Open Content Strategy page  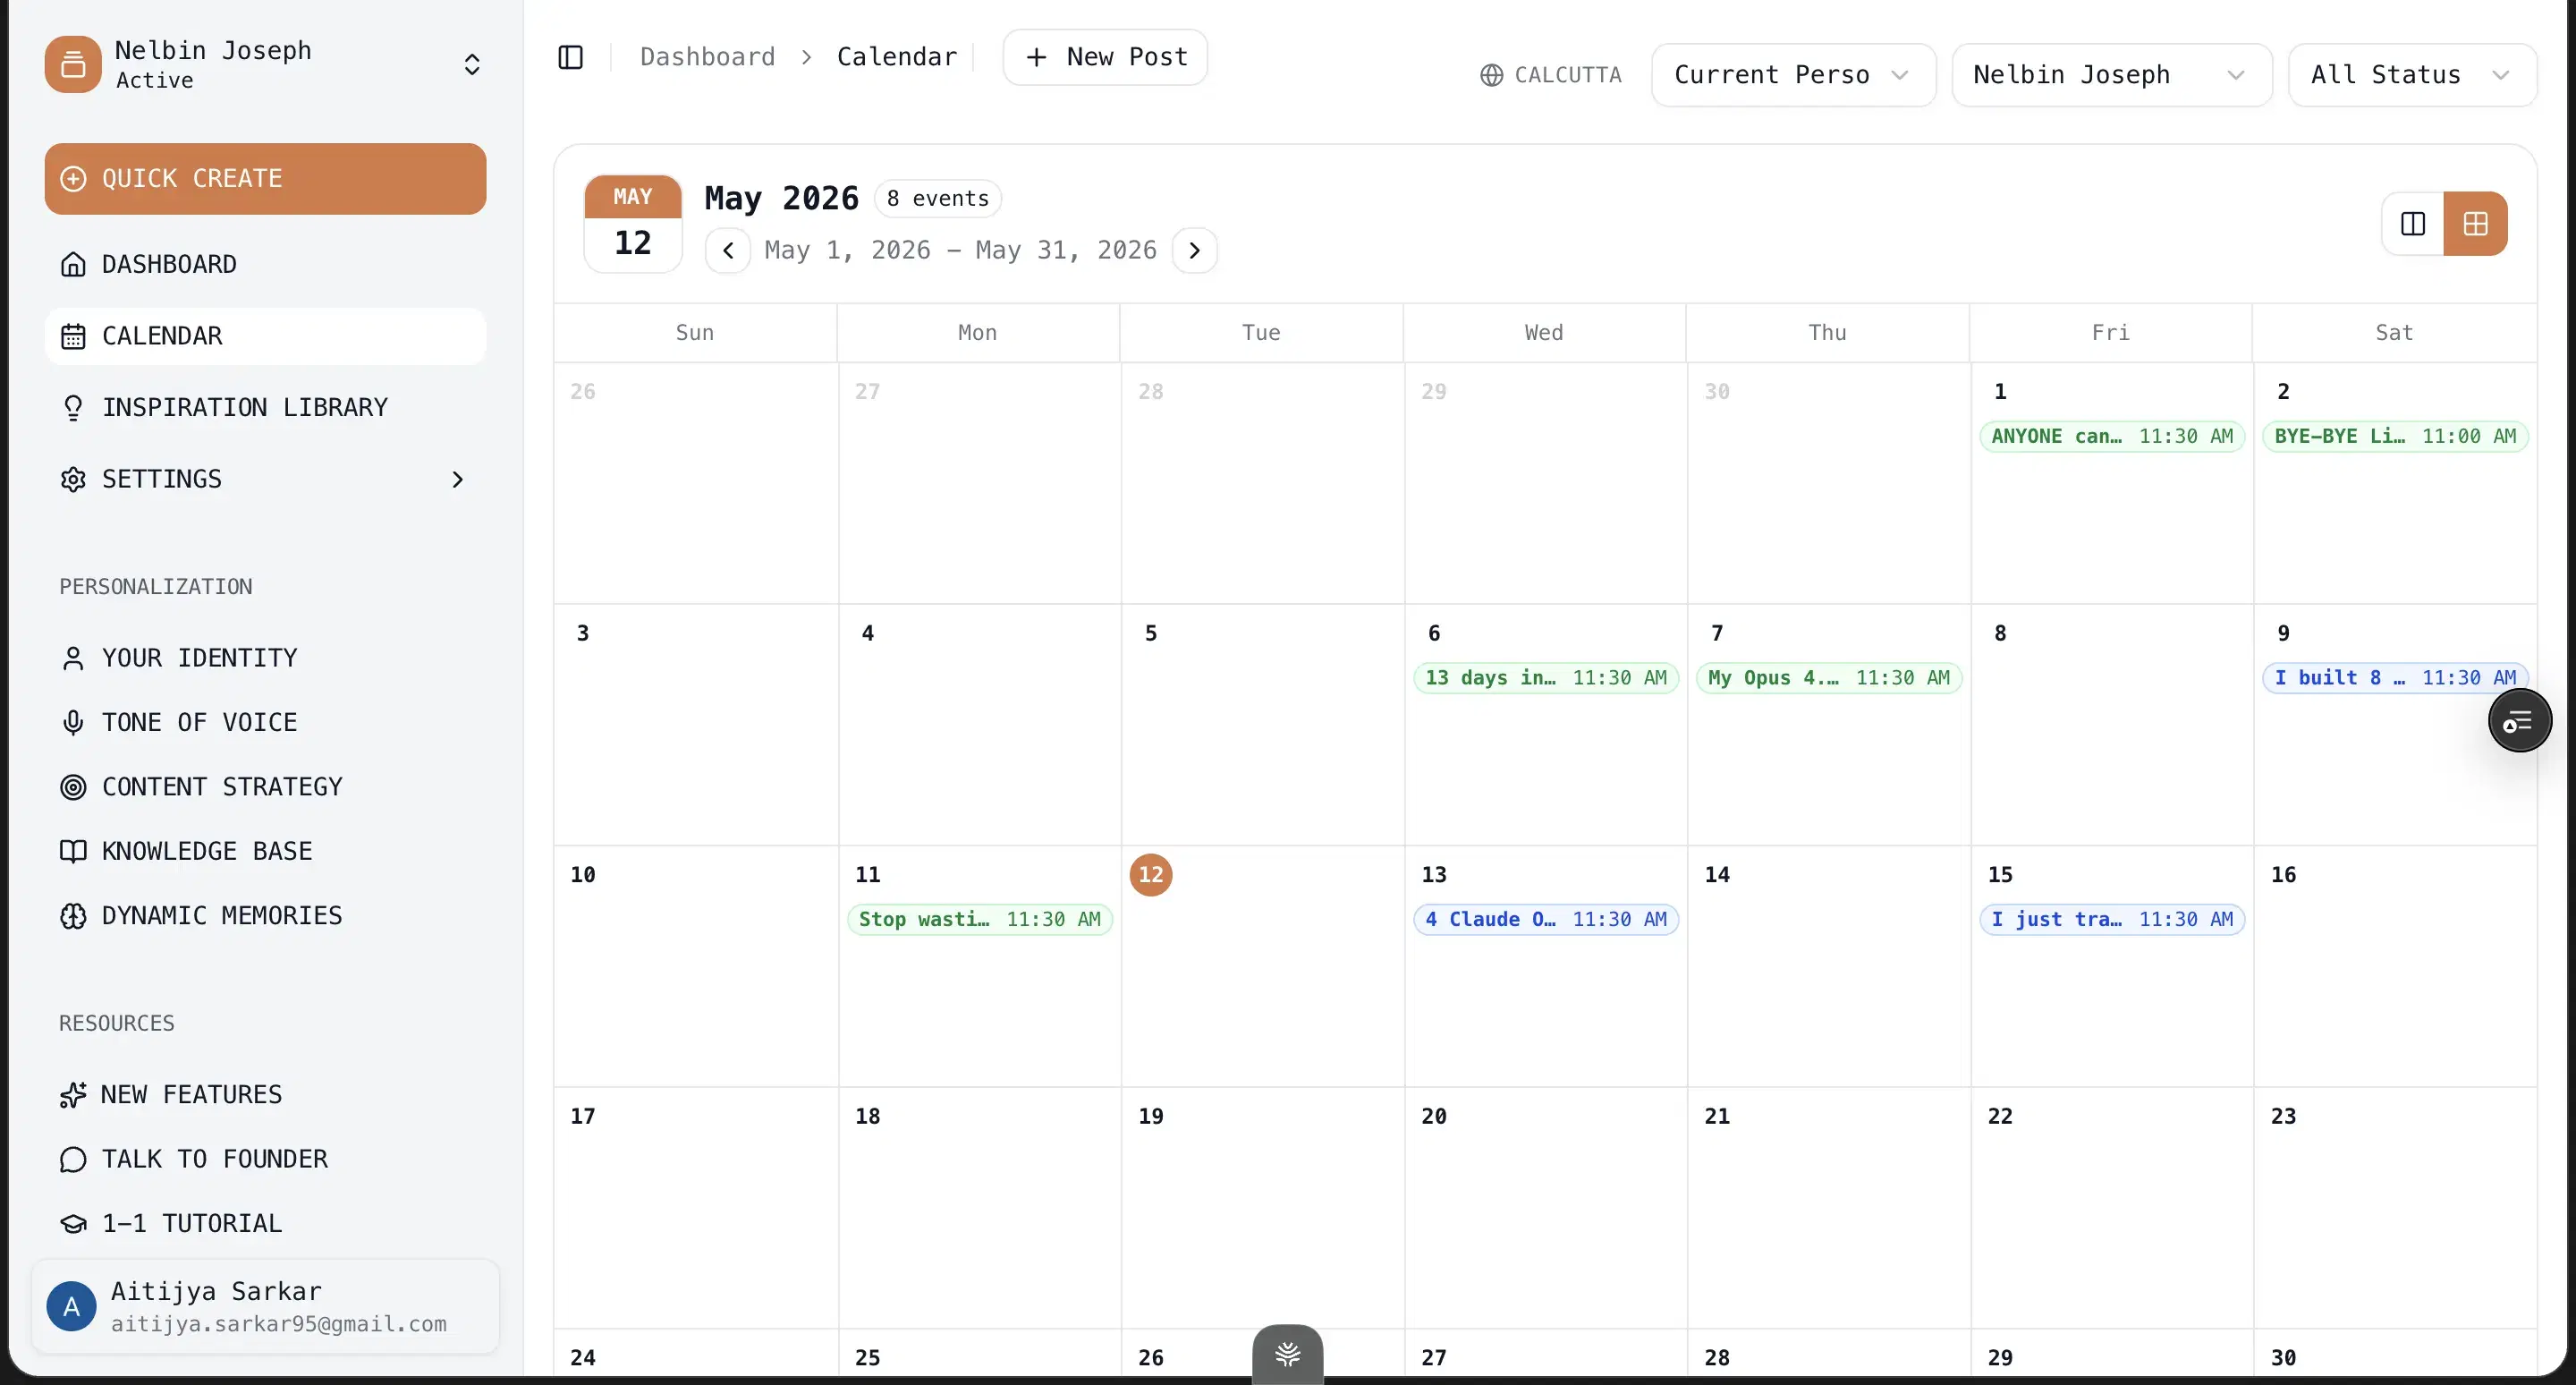click(265, 787)
